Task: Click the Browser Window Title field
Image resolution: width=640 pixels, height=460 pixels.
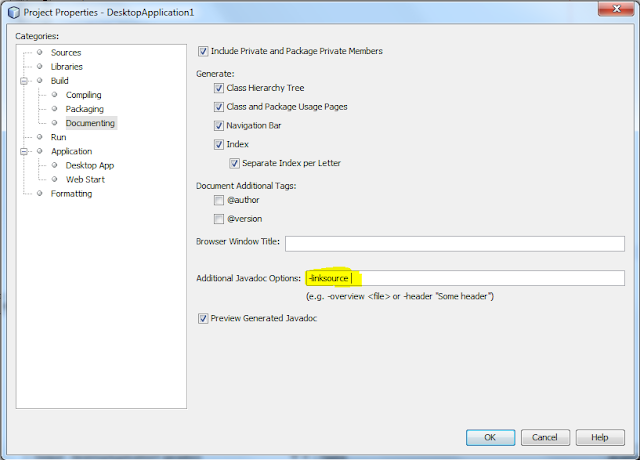Action: 455,244
